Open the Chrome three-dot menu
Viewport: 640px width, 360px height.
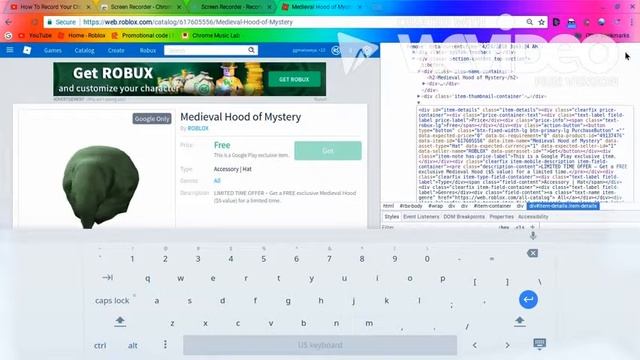tap(632, 22)
